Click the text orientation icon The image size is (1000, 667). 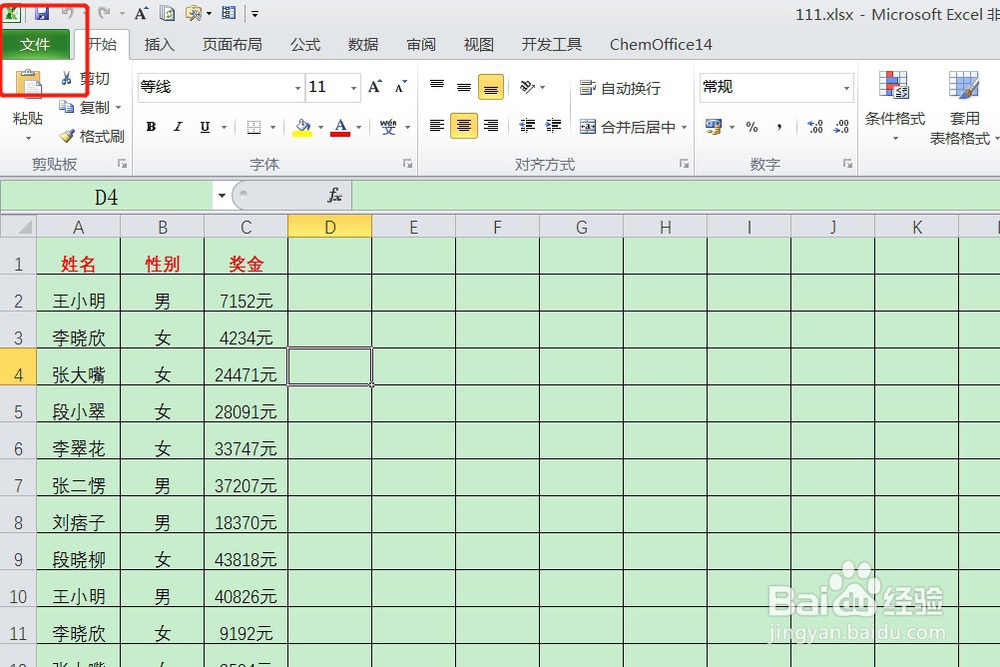(527, 87)
